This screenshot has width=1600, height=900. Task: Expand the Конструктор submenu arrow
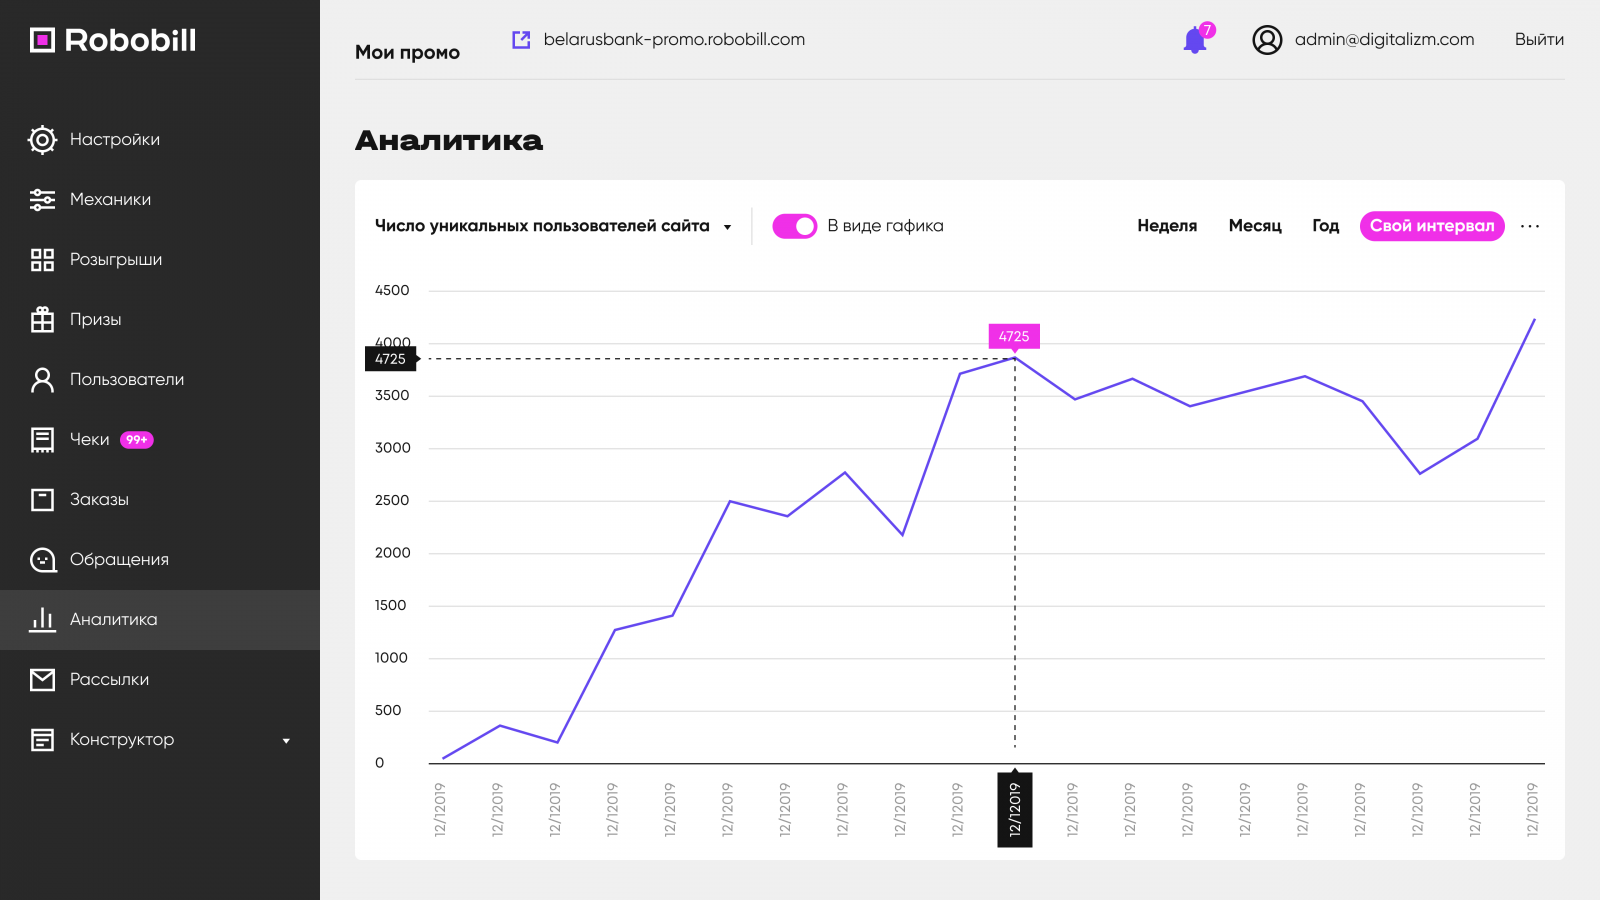pyautogui.click(x=286, y=741)
